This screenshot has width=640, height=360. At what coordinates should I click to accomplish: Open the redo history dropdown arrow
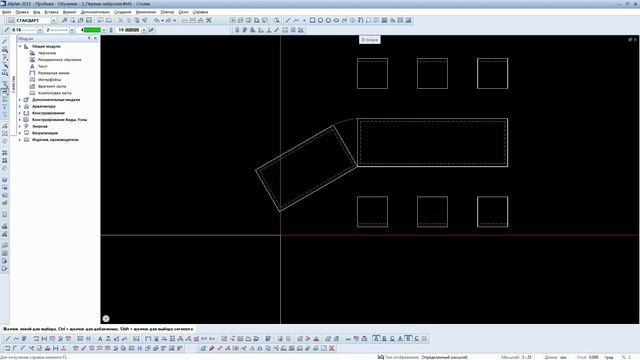click(174, 20)
